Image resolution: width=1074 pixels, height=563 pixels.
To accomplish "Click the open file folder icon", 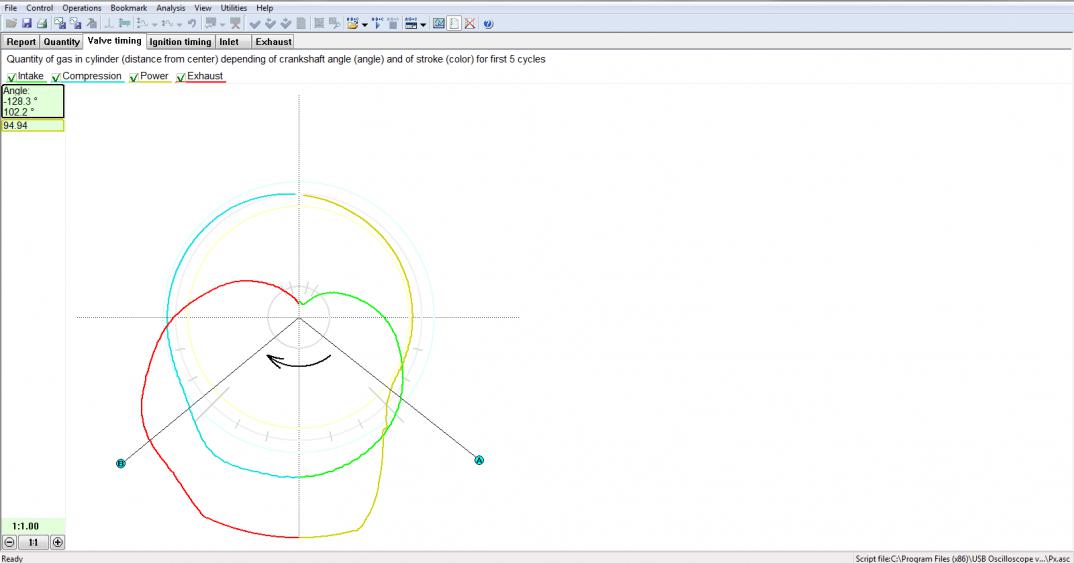I will [10, 23].
